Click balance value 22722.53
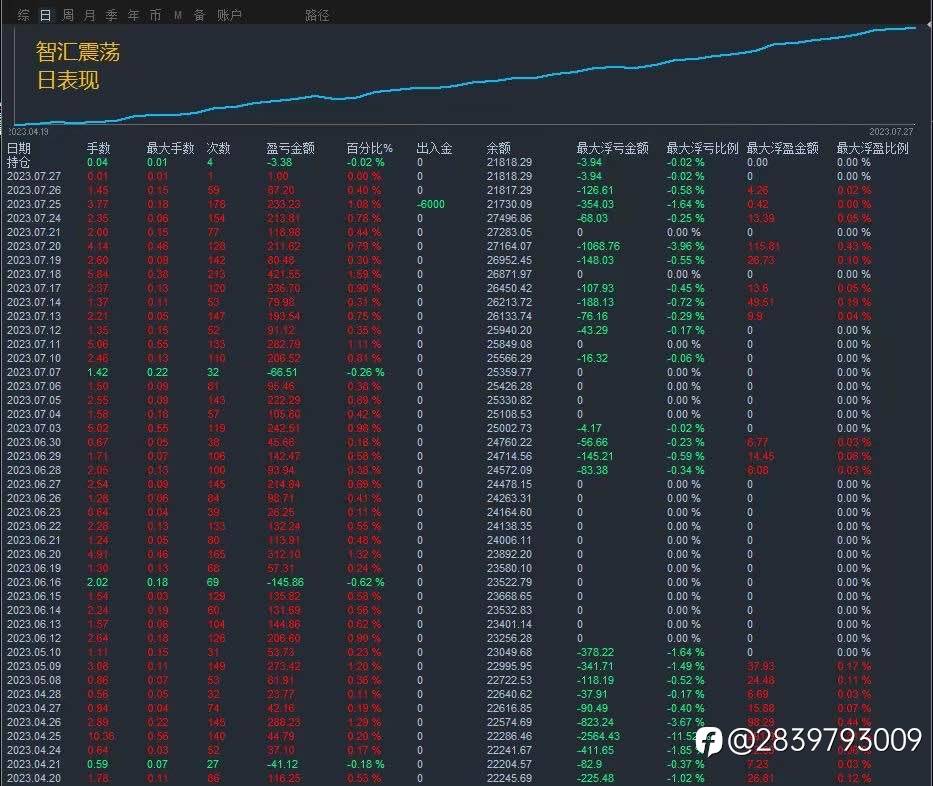933x786 pixels. click(x=509, y=680)
